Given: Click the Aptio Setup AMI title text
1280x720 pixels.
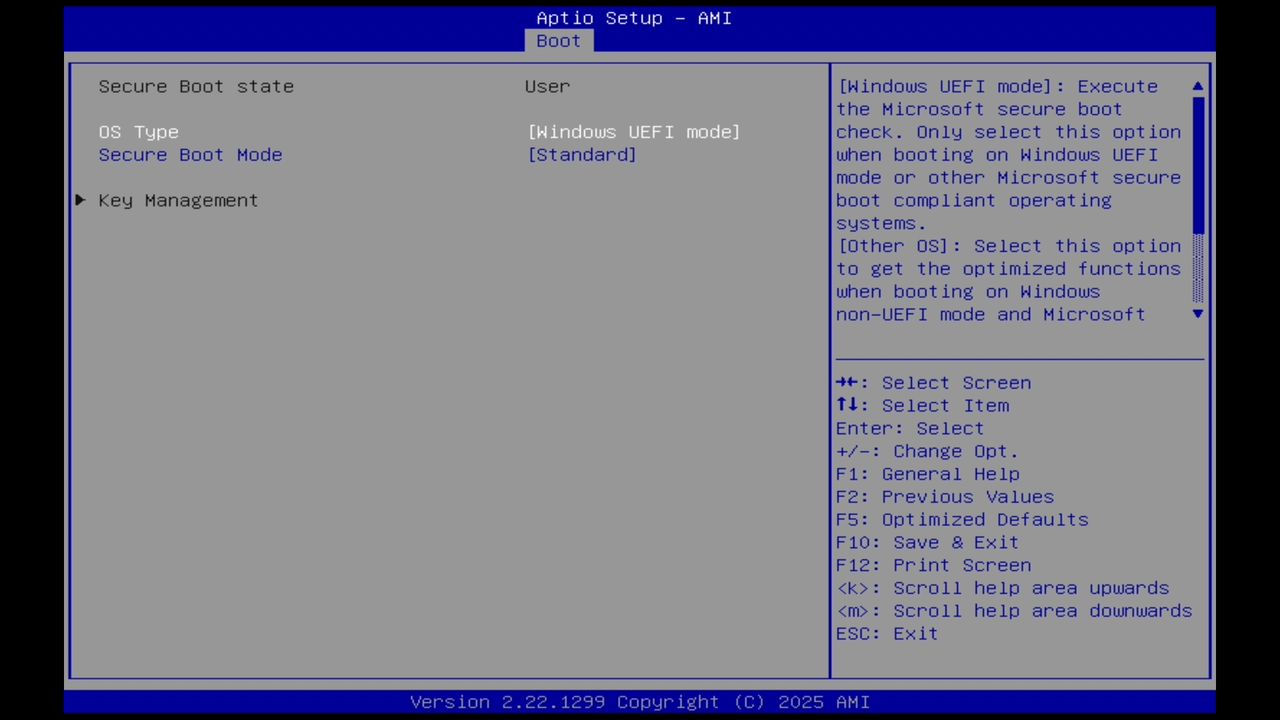Looking at the screenshot, I should (x=633, y=18).
